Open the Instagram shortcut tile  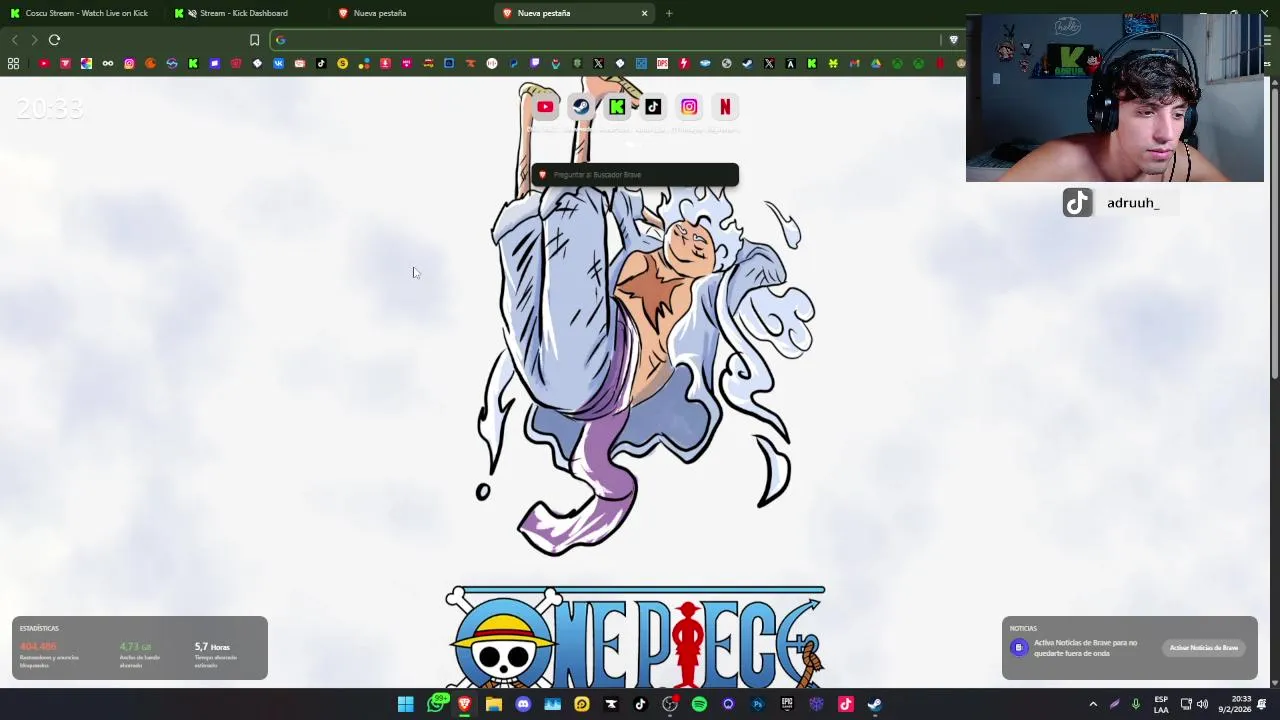point(689,107)
